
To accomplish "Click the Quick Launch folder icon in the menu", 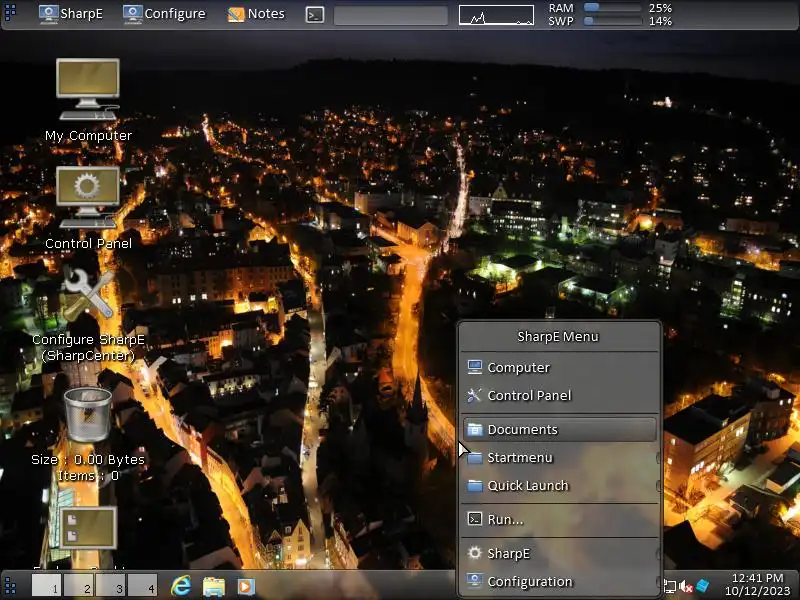I will (475, 485).
